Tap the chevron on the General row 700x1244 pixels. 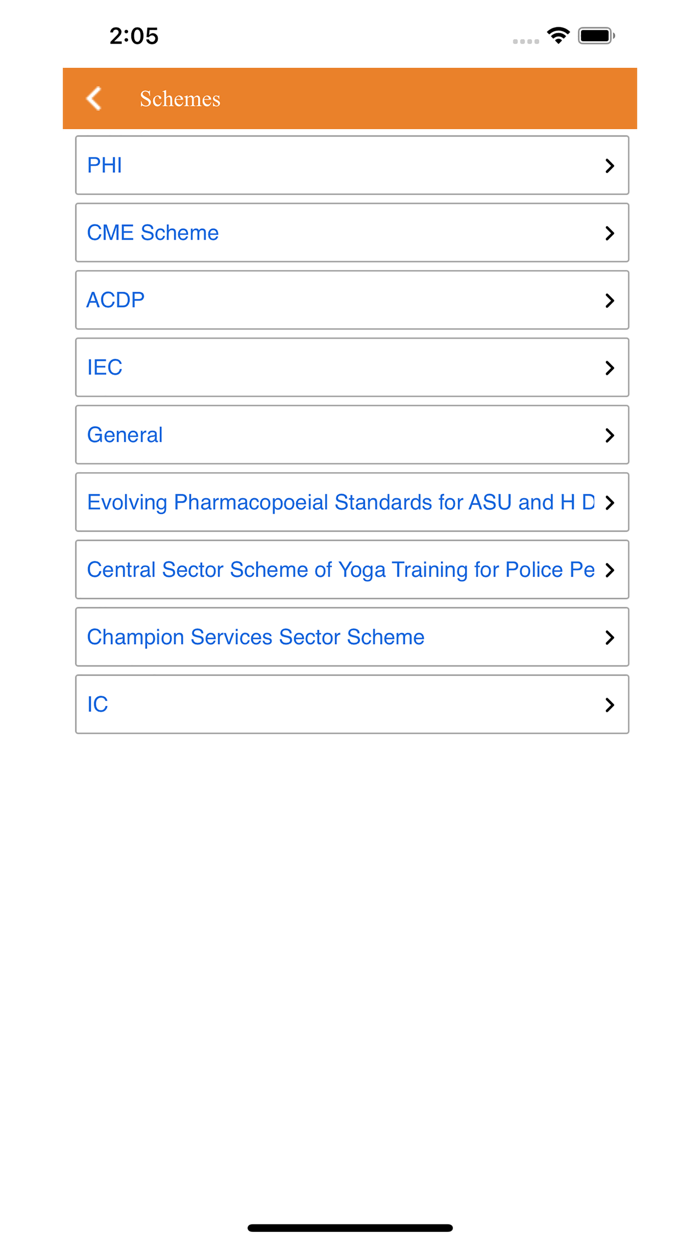pos(609,435)
